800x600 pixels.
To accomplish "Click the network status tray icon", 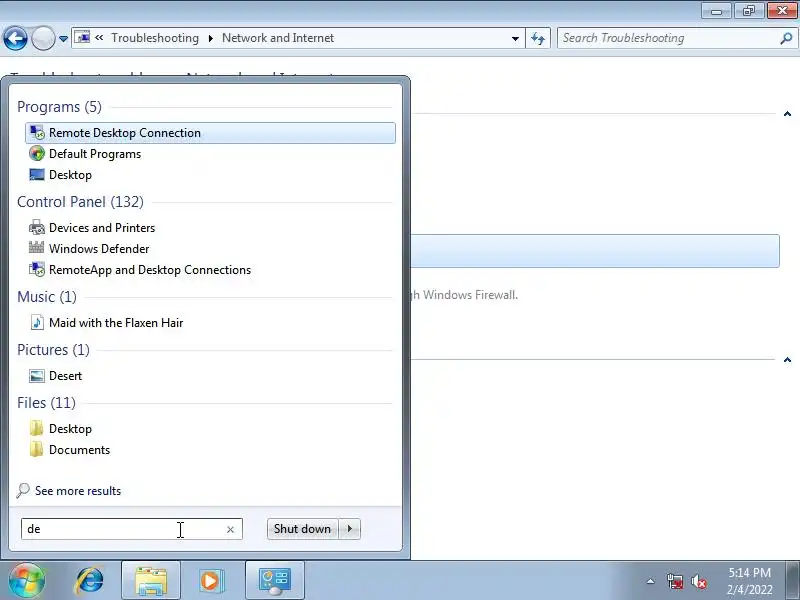I will 675,581.
